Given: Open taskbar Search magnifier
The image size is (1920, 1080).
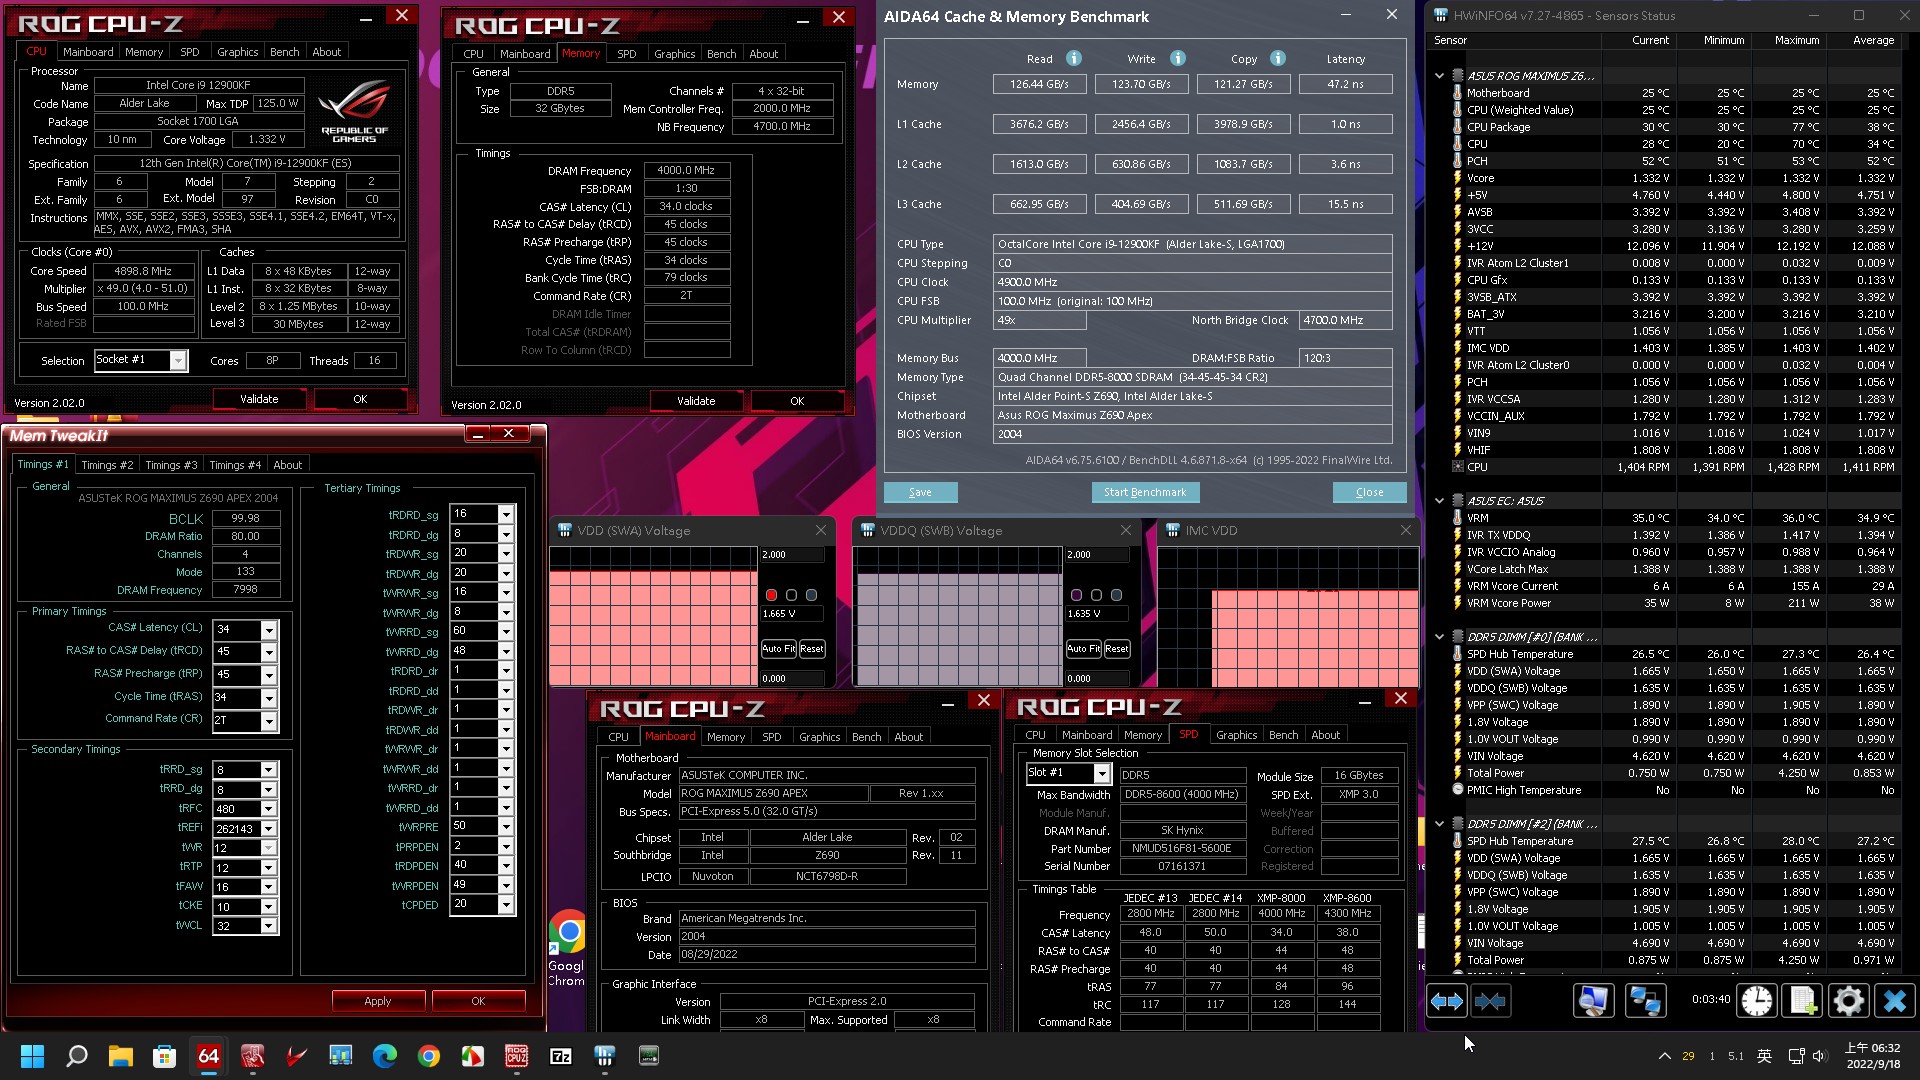Looking at the screenshot, I should (x=77, y=1056).
